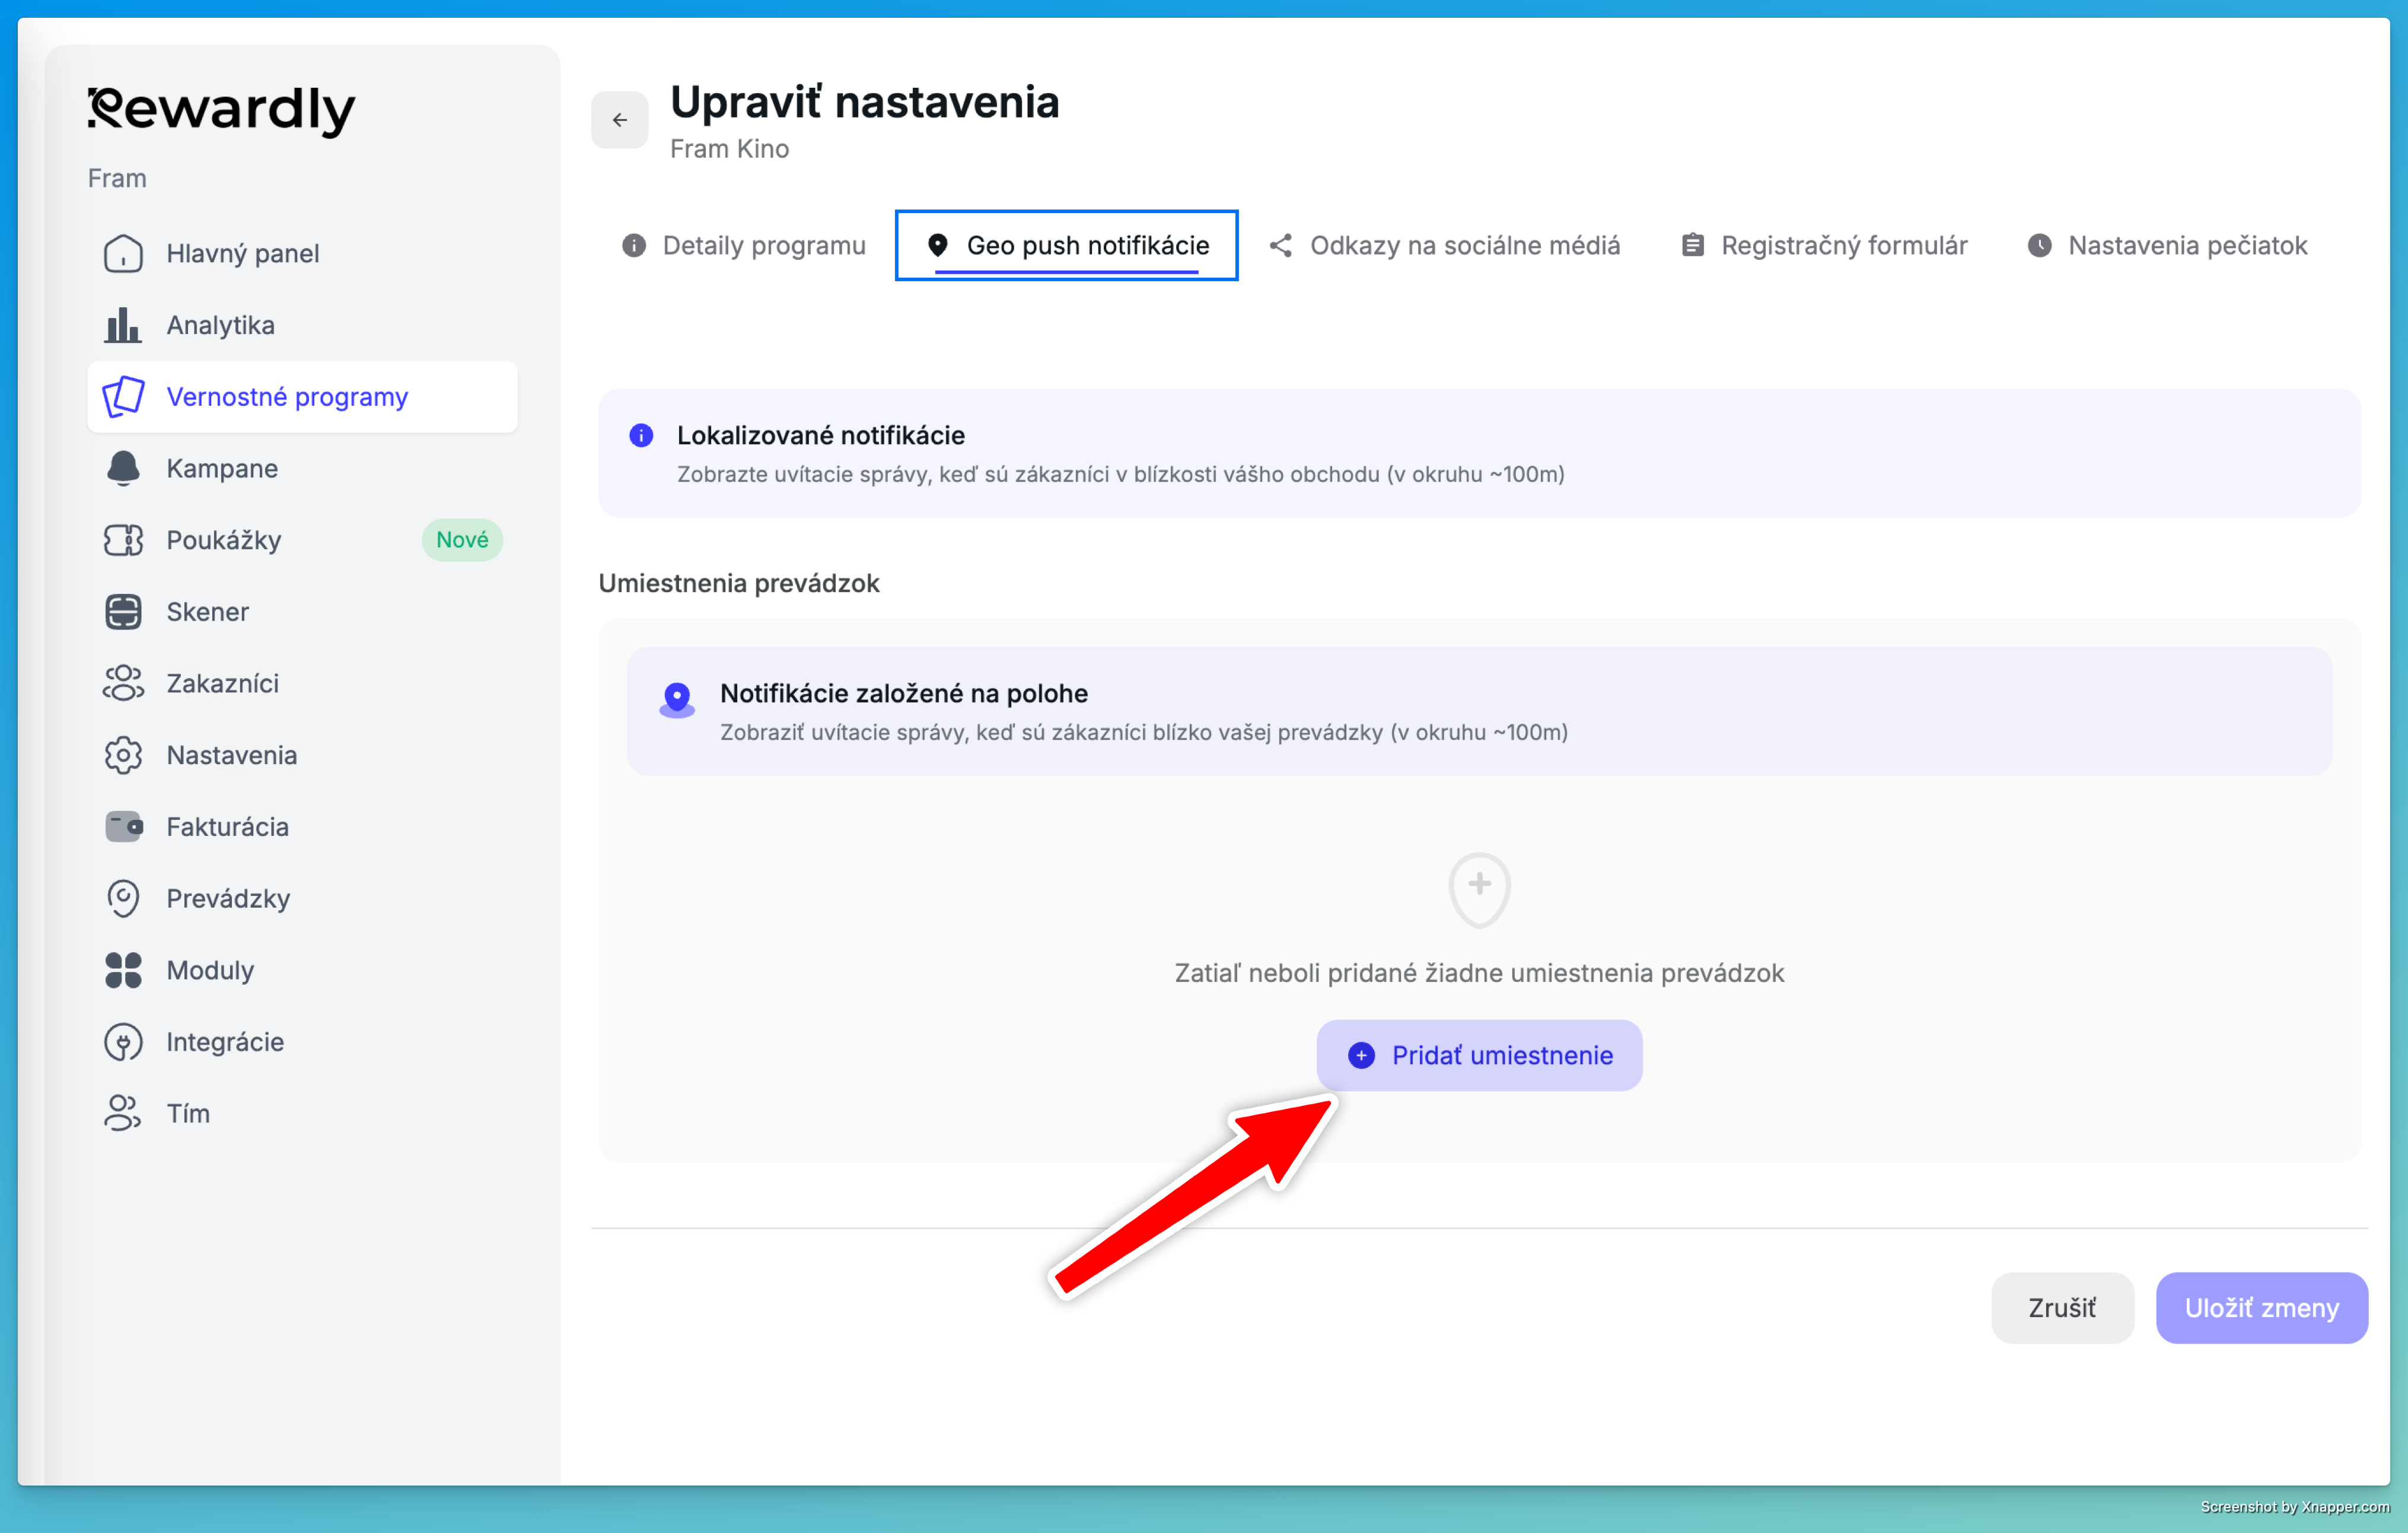
Task: Switch to Odkazy na sociálne médiá tab
Action: click(1444, 246)
